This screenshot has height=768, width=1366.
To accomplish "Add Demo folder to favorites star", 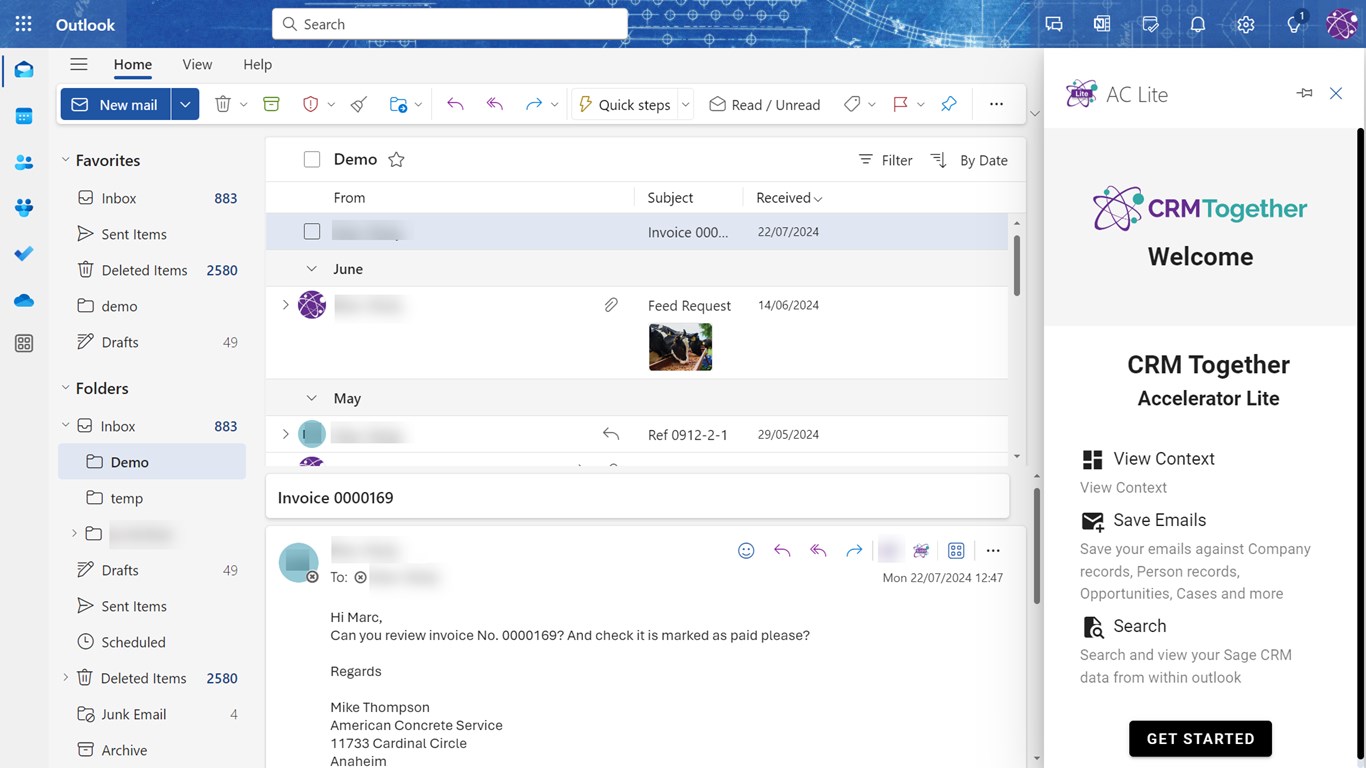I will pyautogui.click(x=396, y=160).
